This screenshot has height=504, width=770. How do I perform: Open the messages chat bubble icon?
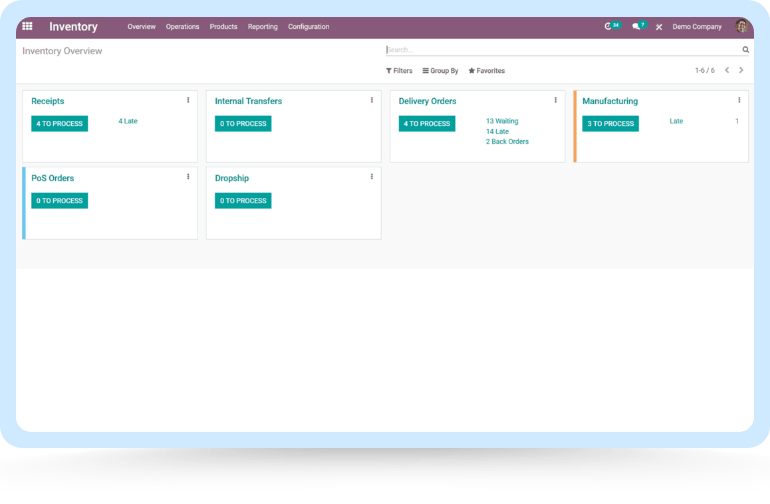click(x=636, y=27)
